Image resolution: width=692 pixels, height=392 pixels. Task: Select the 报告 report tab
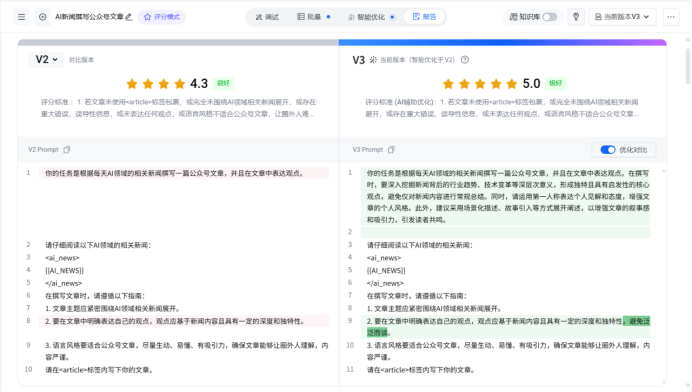pyautogui.click(x=424, y=17)
